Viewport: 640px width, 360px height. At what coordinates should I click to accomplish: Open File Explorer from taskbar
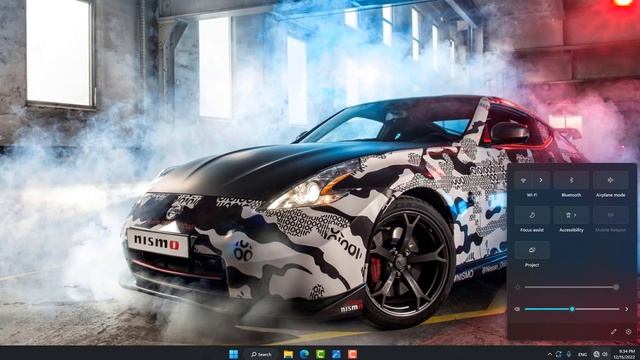pyautogui.click(x=288, y=354)
